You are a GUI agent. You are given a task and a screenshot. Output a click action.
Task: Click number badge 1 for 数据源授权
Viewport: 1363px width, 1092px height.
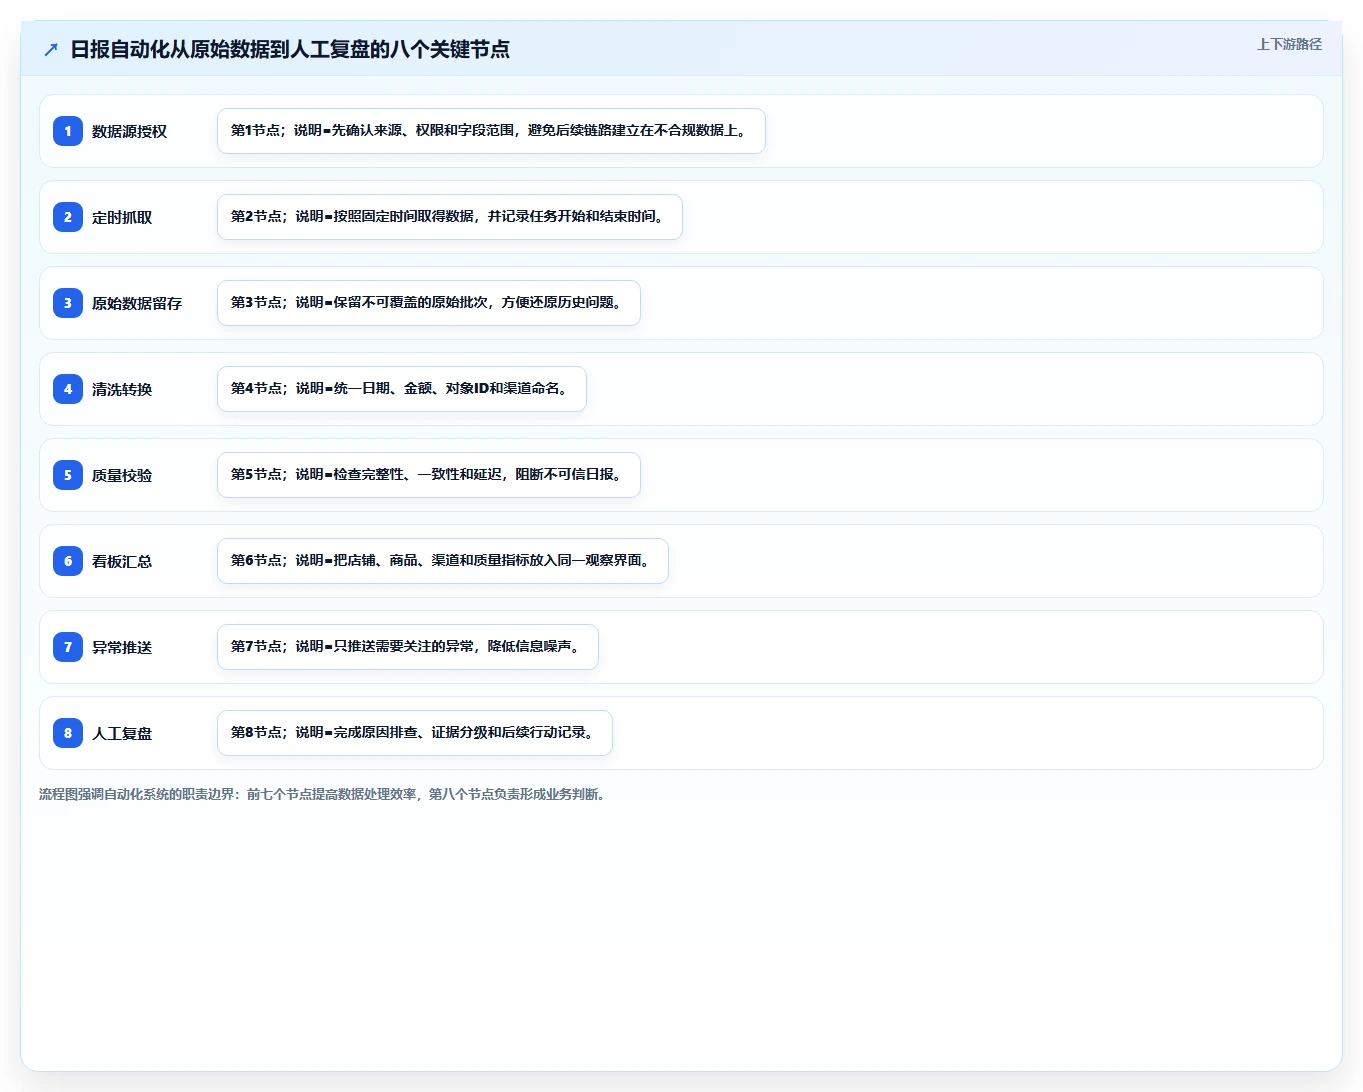tap(68, 131)
